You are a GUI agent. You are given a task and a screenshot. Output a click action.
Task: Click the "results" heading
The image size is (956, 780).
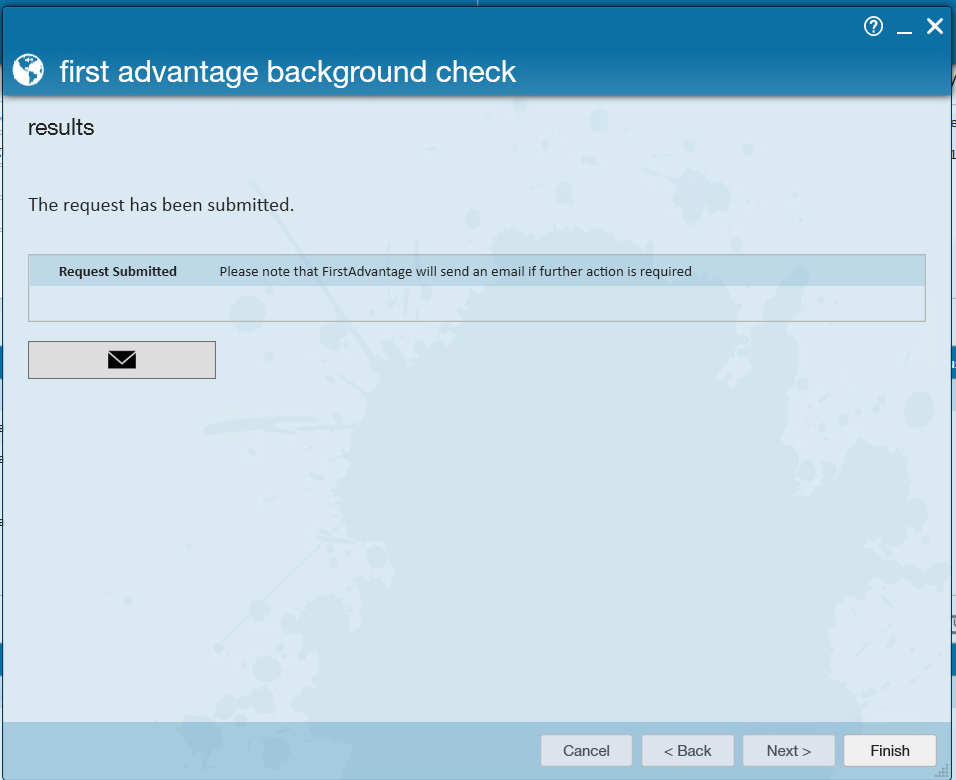click(61, 127)
